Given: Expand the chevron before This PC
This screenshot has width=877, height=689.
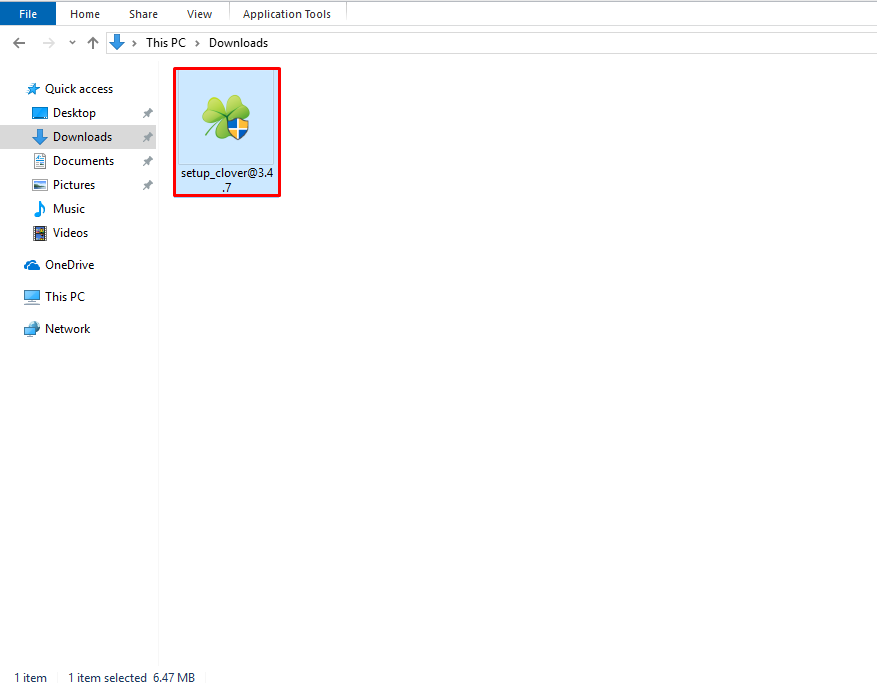Looking at the screenshot, I should (x=134, y=43).
